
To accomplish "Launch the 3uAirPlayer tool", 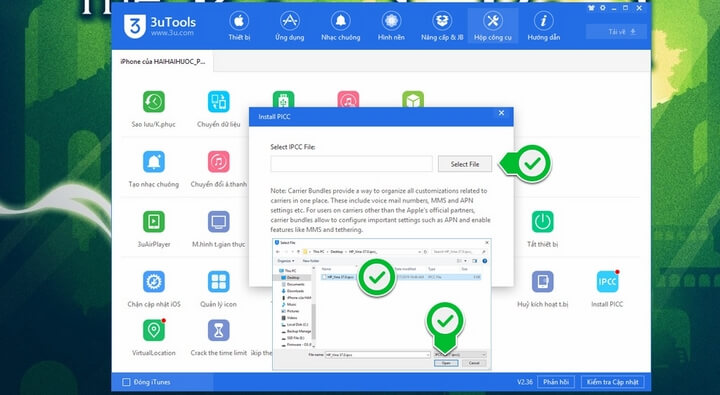I will pos(153,230).
